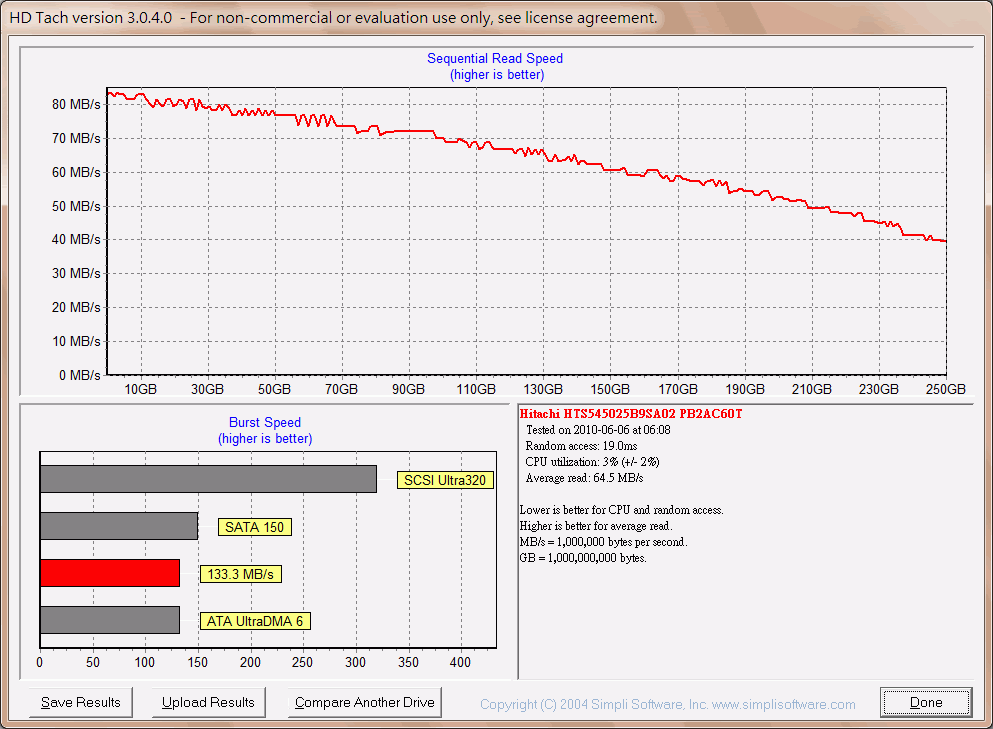Click the 40 MB/s axis label
The width and height of the screenshot is (993, 729).
click(x=76, y=239)
